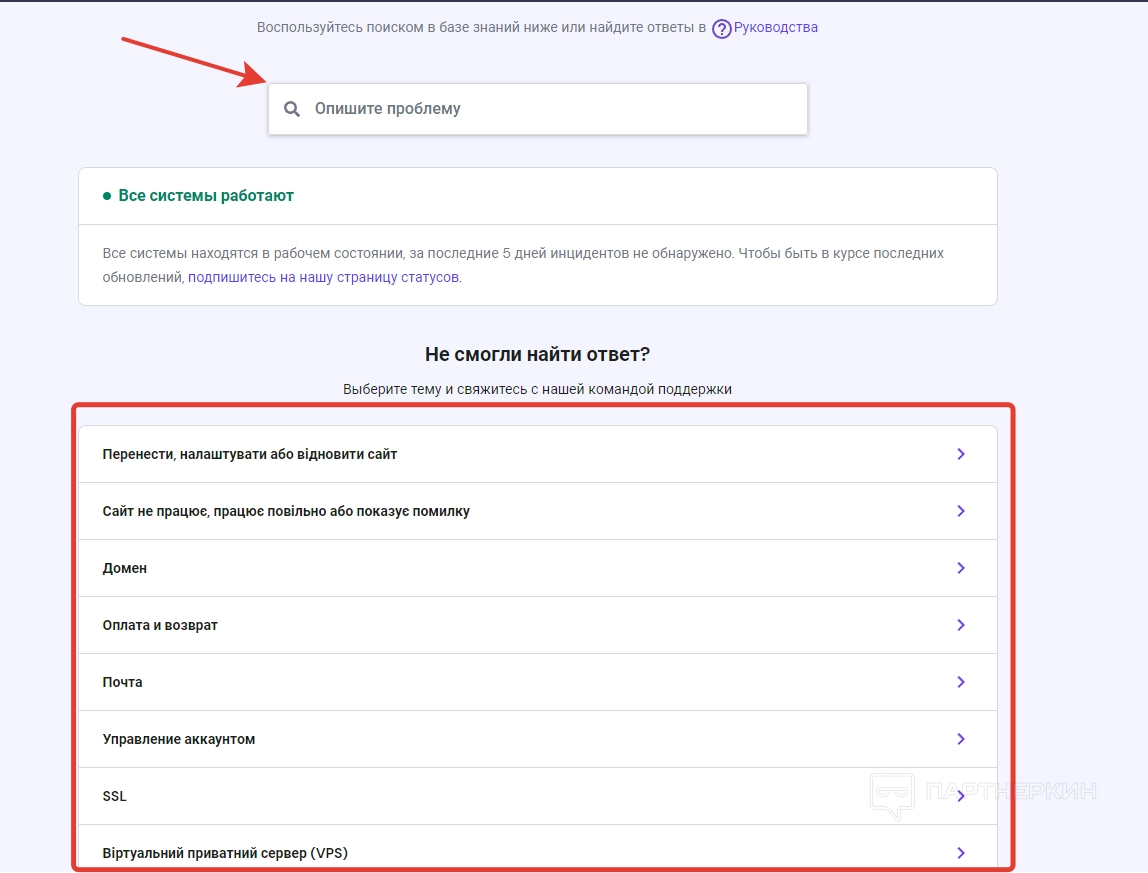Open the 'Перенести, налаштувати або відновити сайт' topic

click(250, 454)
